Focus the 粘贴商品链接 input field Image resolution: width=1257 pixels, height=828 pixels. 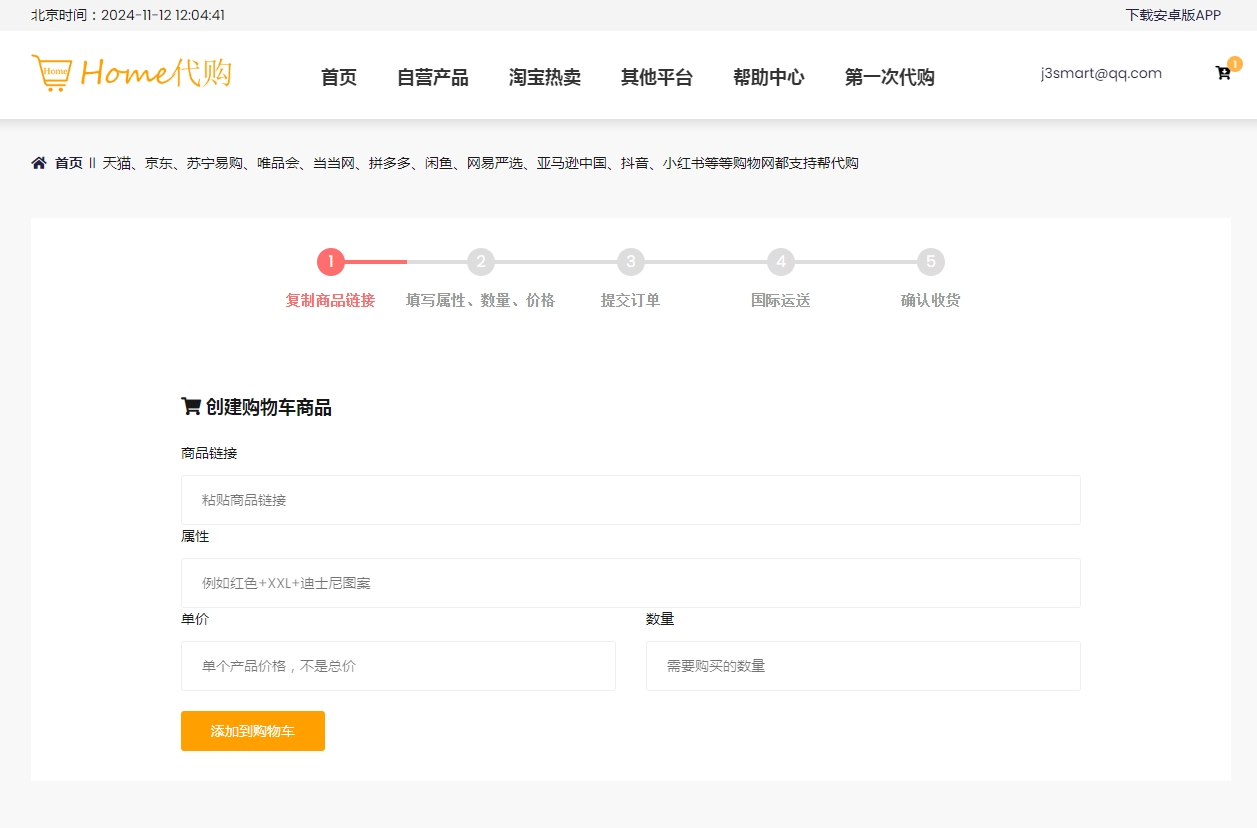tap(630, 500)
